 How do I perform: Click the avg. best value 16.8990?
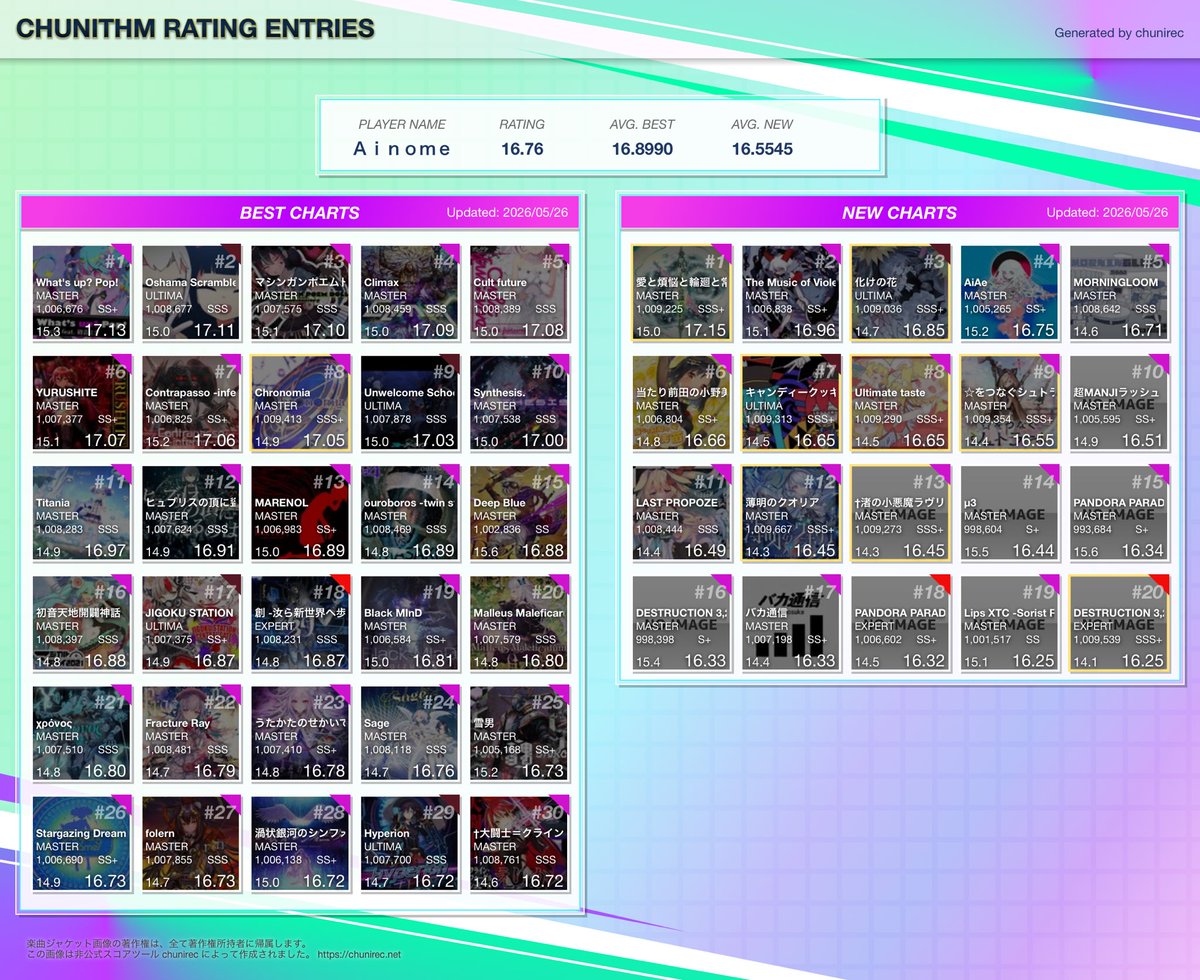642,149
